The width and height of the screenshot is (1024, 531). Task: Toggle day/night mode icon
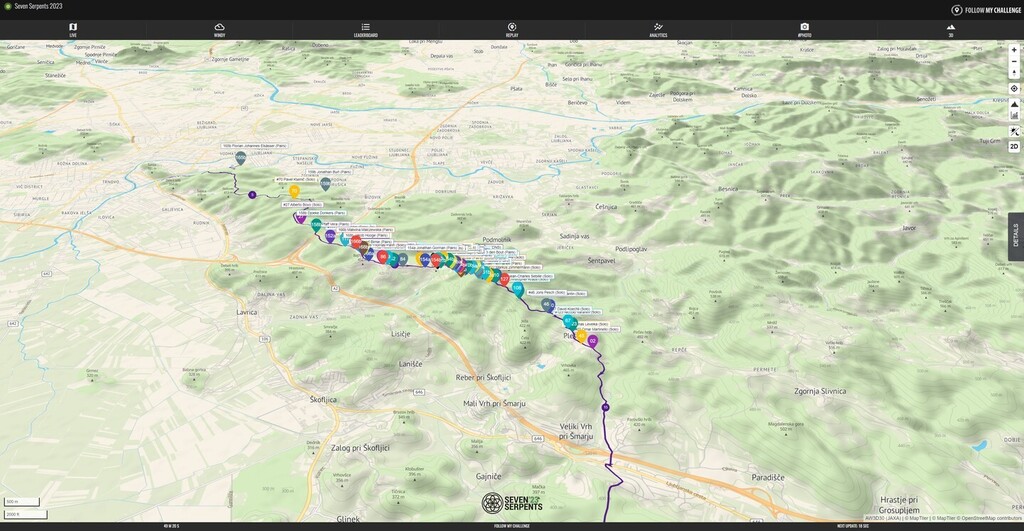pyautogui.click(x=1014, y=131)
